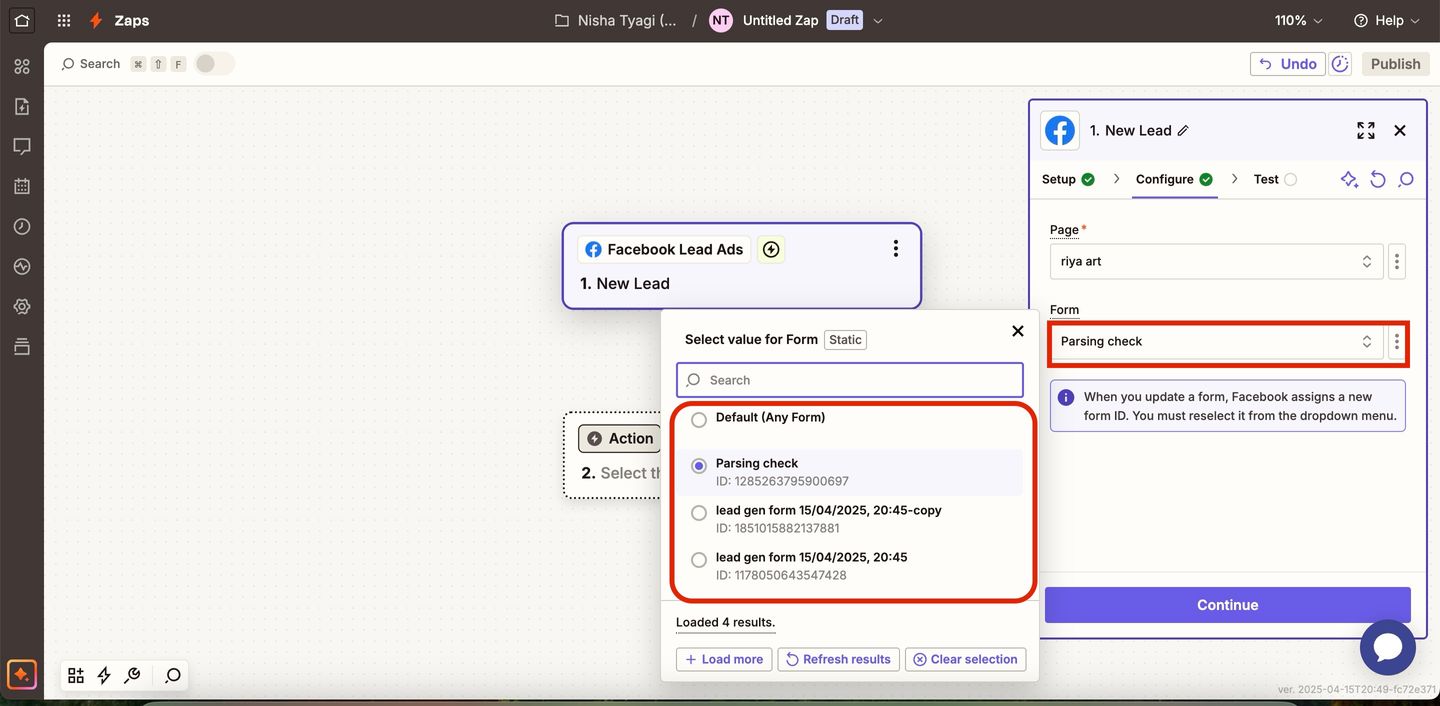
Task: Open the stacked layers icon in sidebar
Action: (x=22, y=346)
